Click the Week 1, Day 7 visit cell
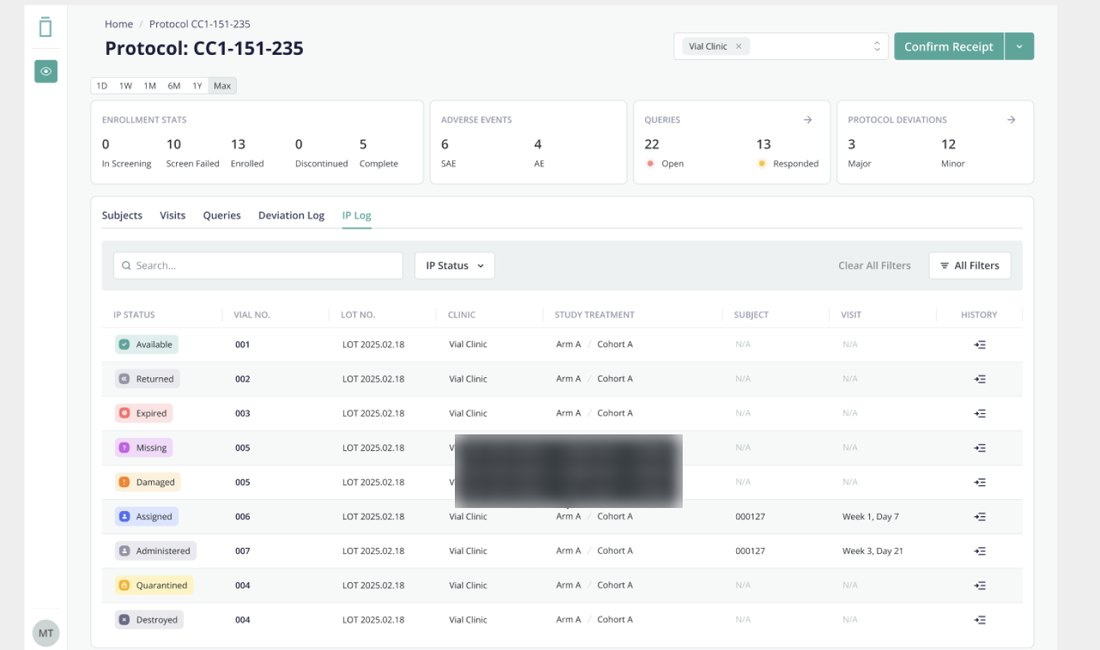This screenshot has width=1100, height=650. click(870, 517)
